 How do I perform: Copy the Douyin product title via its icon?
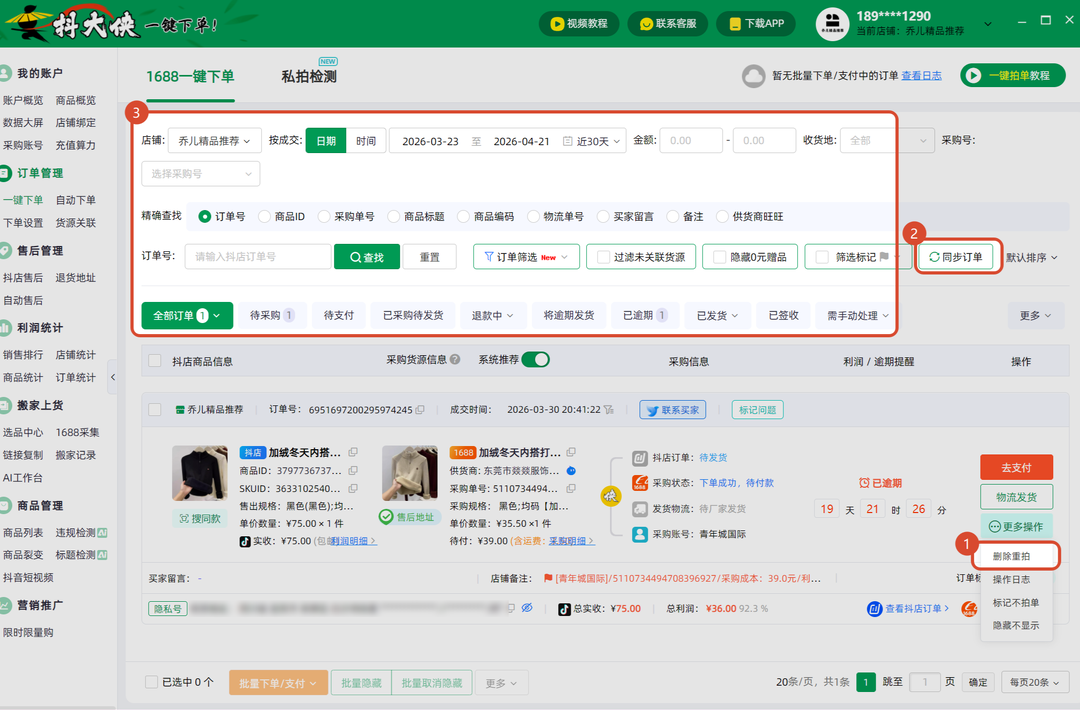tap(353, 452)
